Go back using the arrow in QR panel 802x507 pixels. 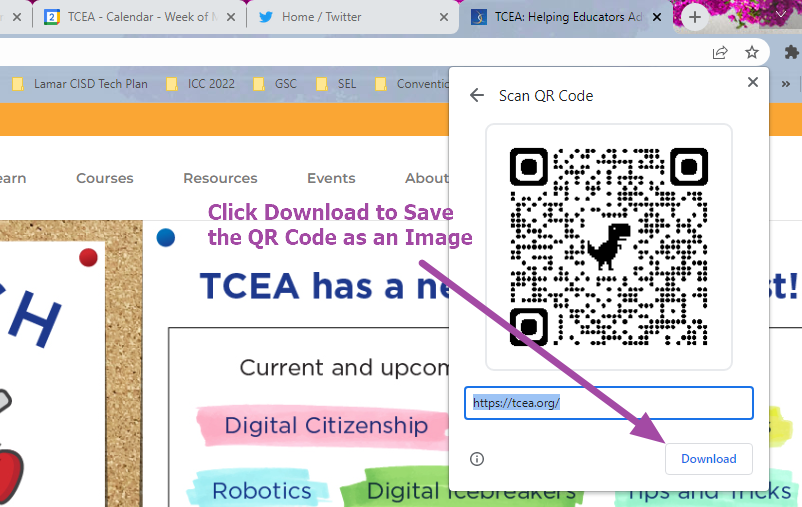click(x=477, y=95)
